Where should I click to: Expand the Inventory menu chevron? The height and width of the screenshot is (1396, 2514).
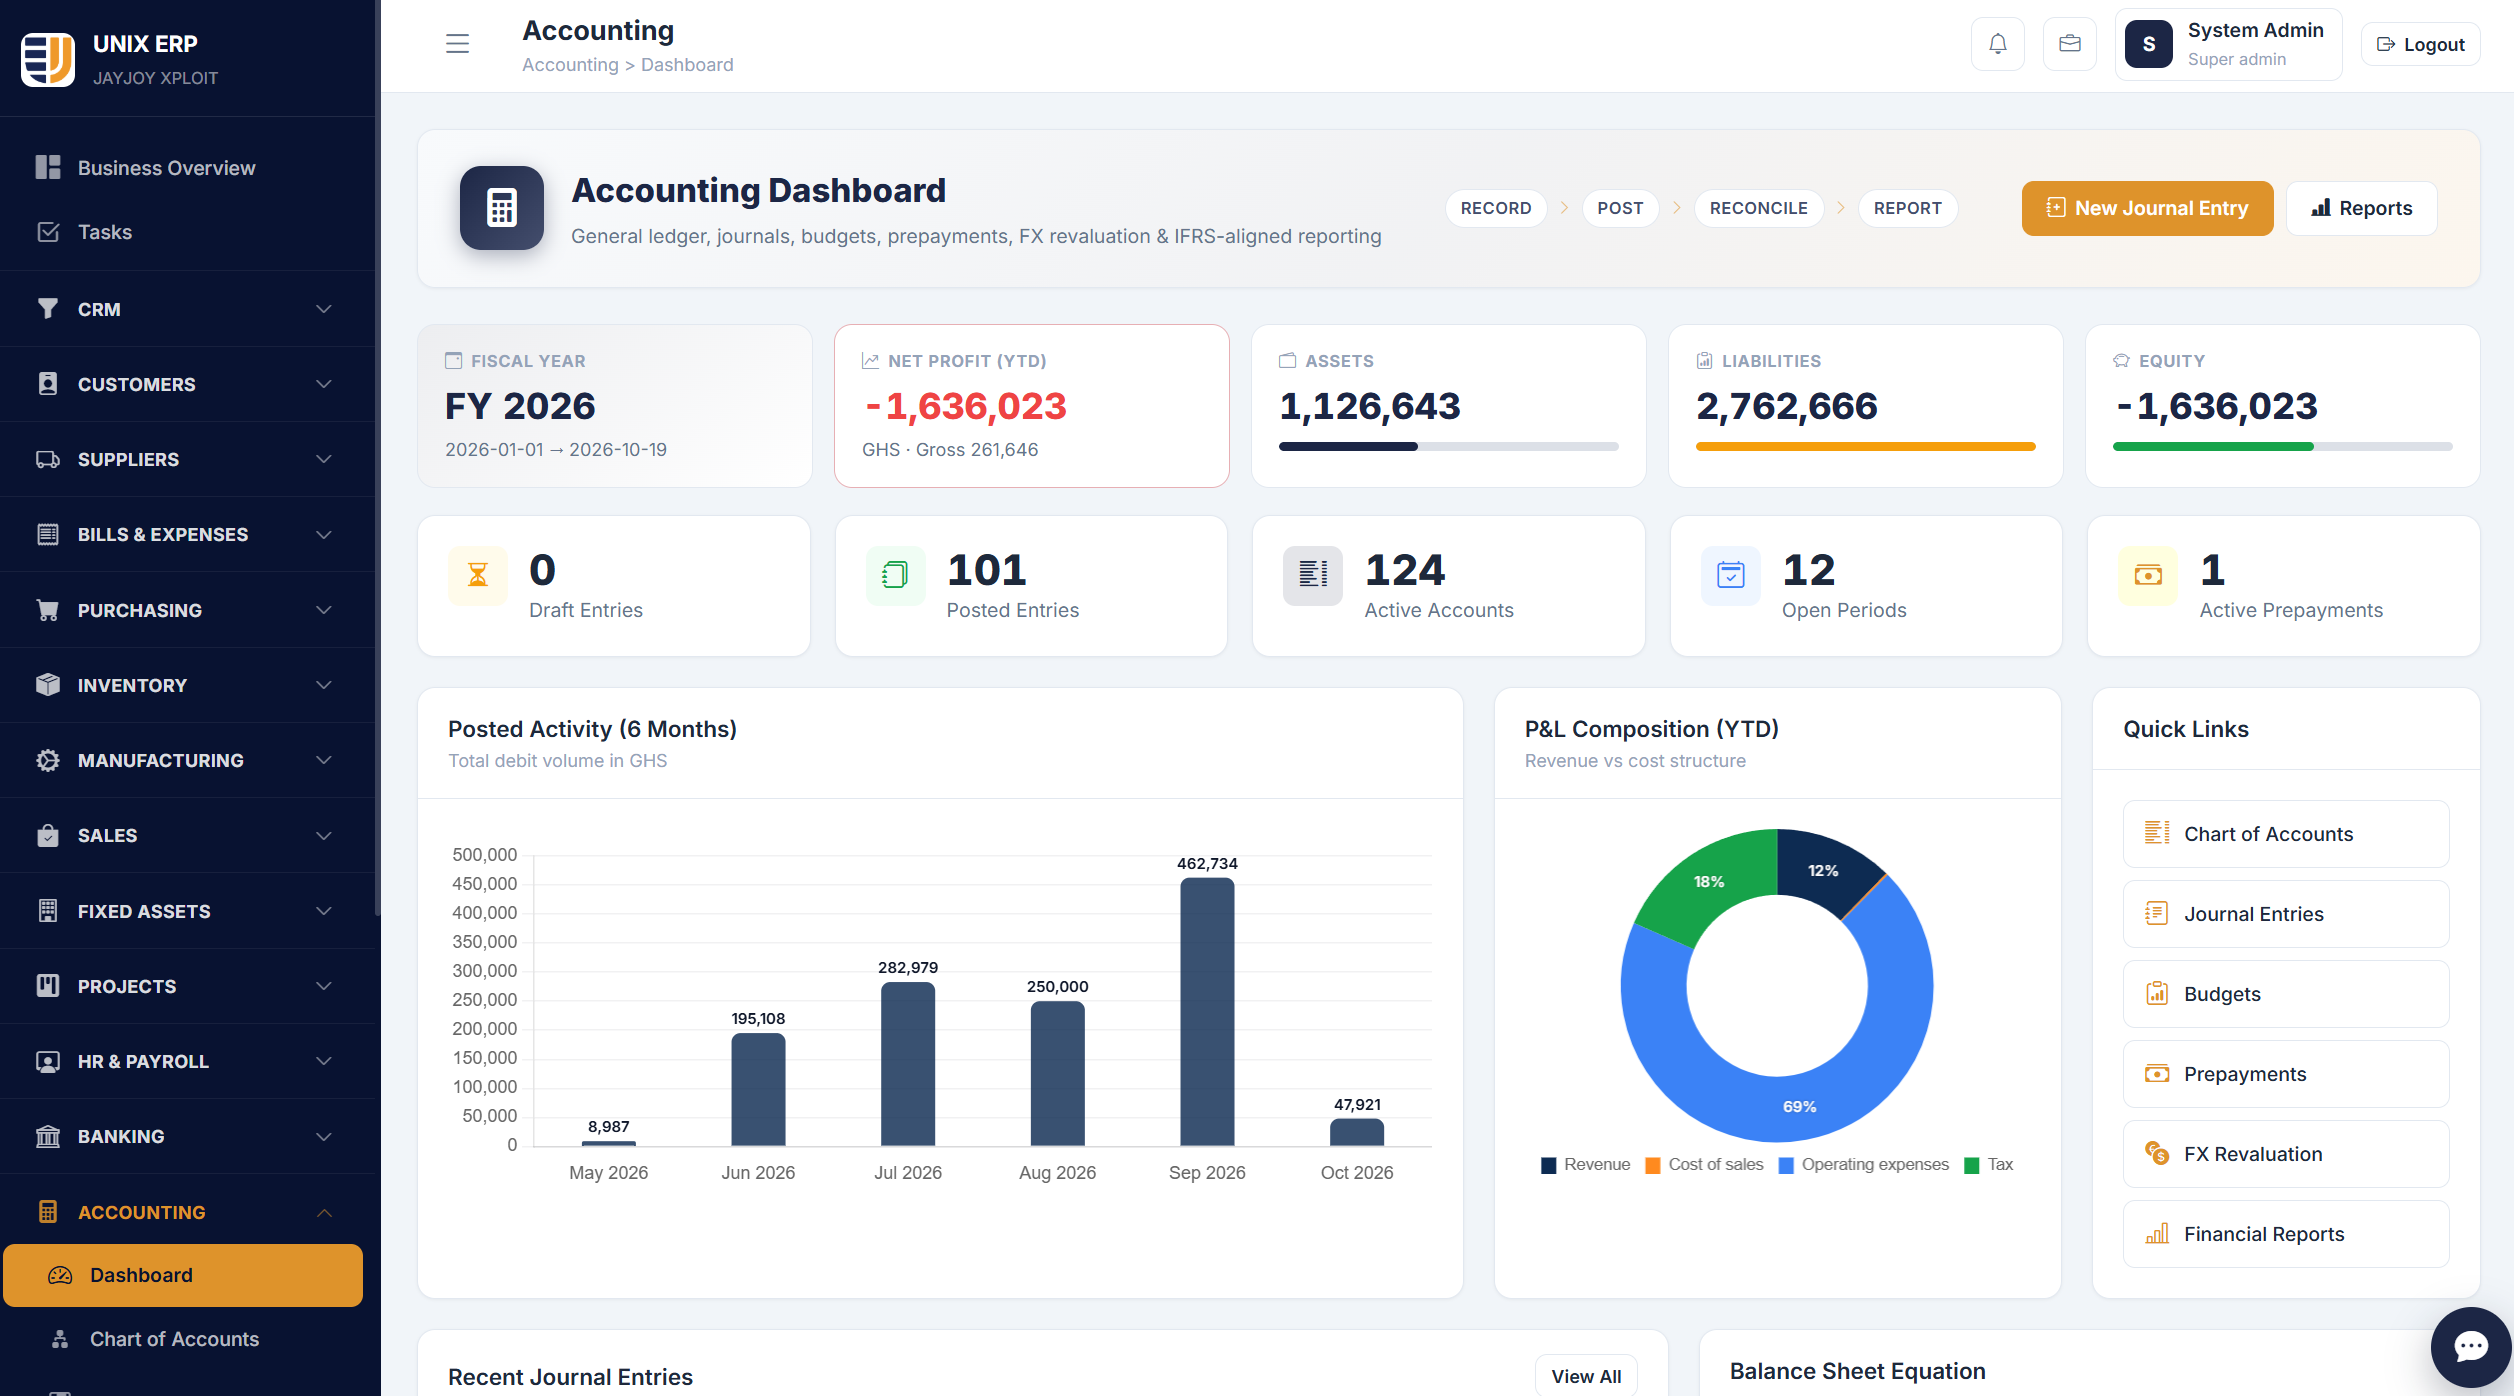(x=324, y=685)
